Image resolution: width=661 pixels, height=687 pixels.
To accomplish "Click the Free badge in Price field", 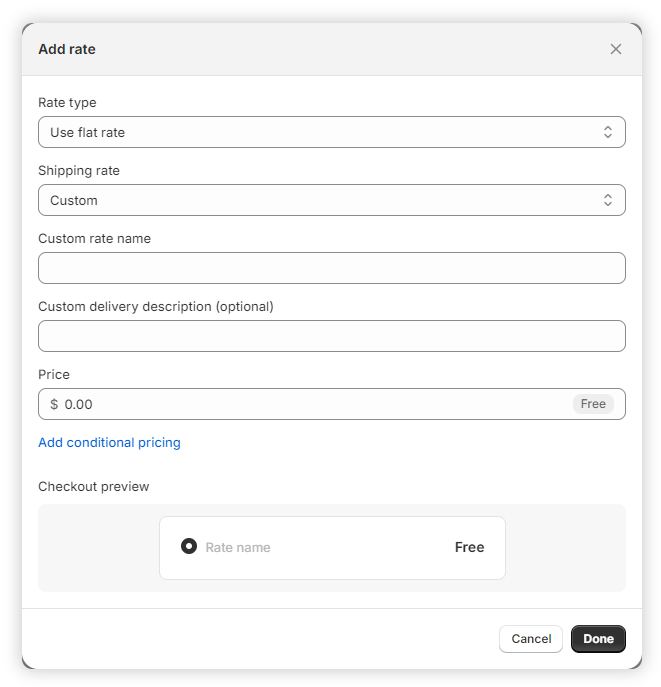I will pos(593,404).
